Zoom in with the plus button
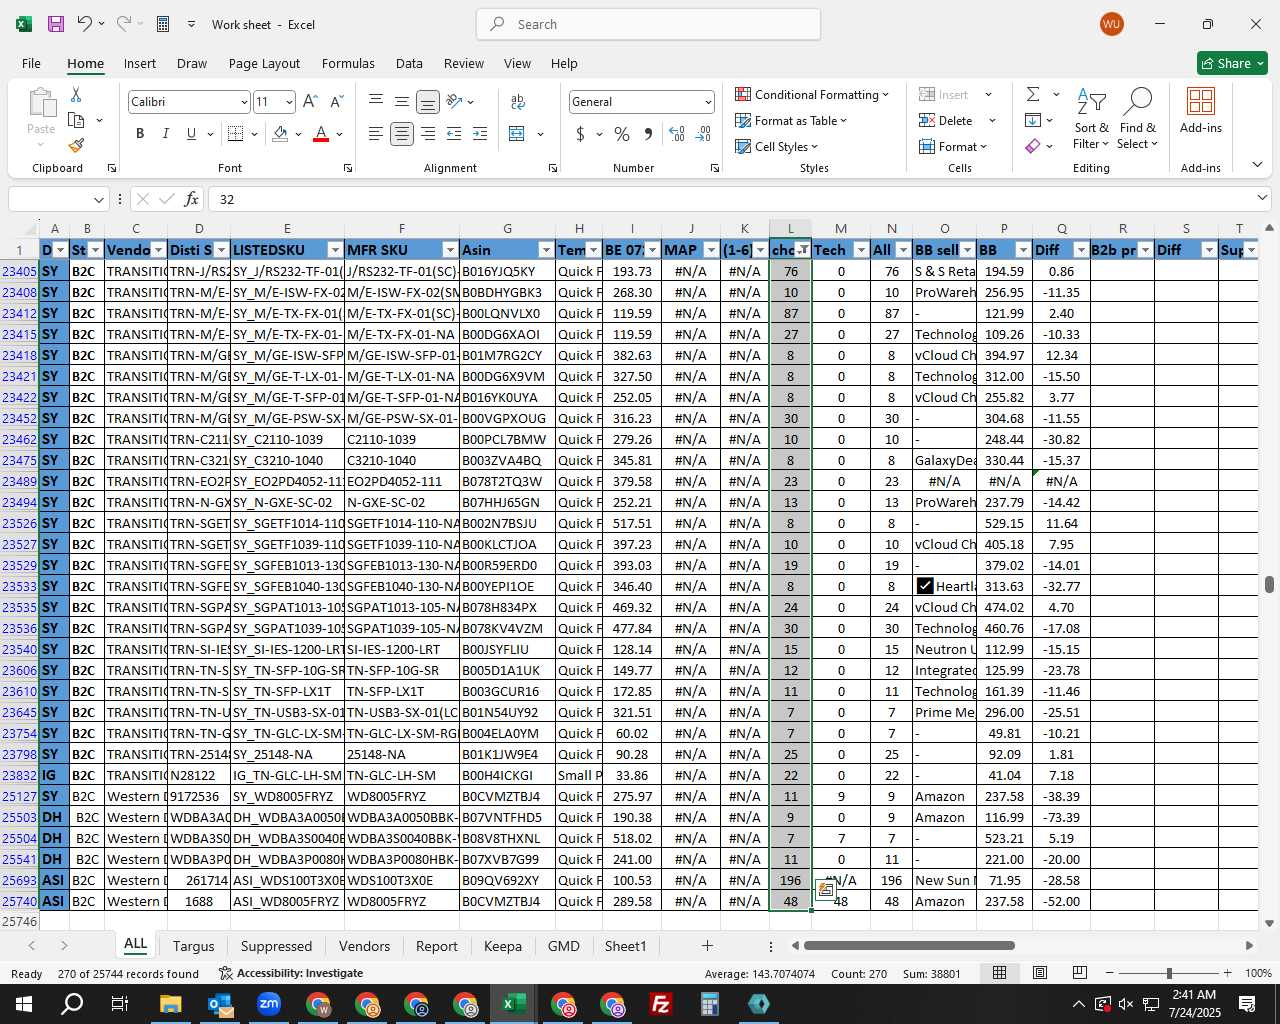 [x=1227, y=973]
